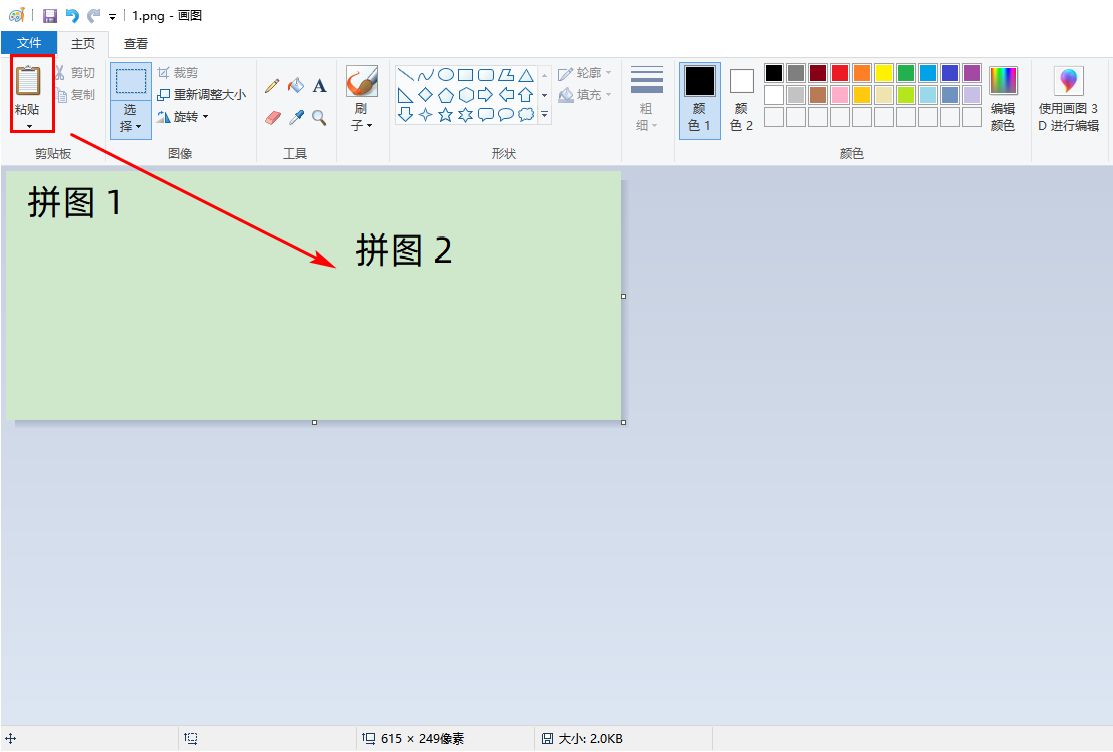This screenshot has height=752, width=1113.
Task: Select the Oval shape
Action: click(x=446, y=75)
